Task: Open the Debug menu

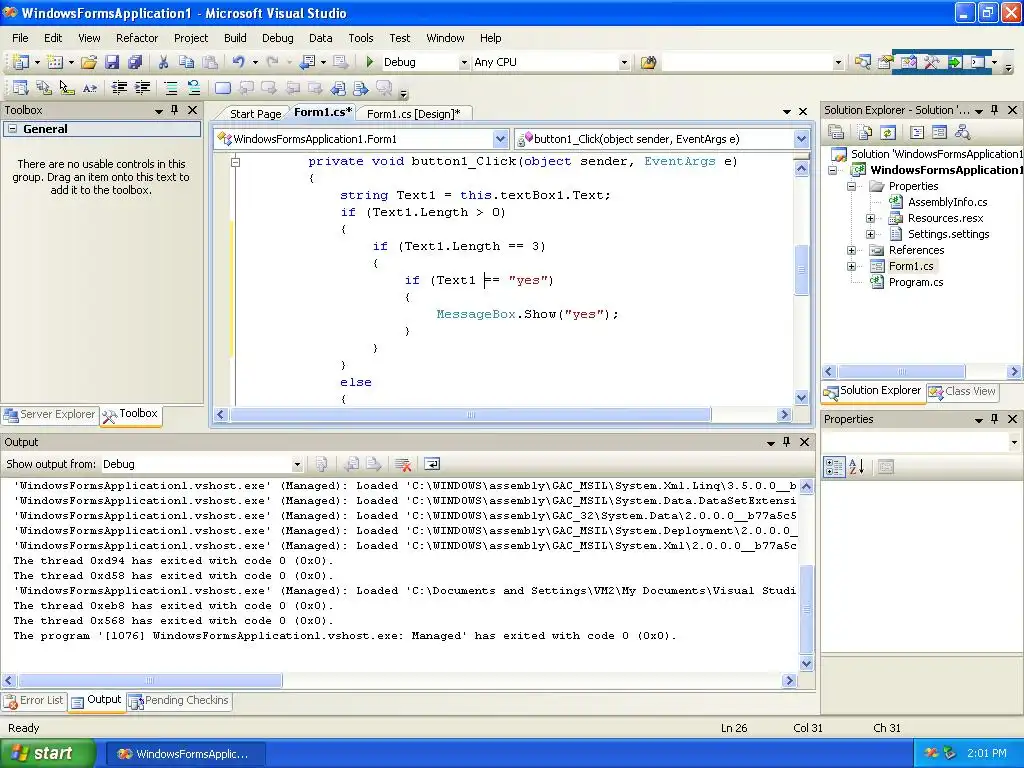Action: [x=278, y=38]
